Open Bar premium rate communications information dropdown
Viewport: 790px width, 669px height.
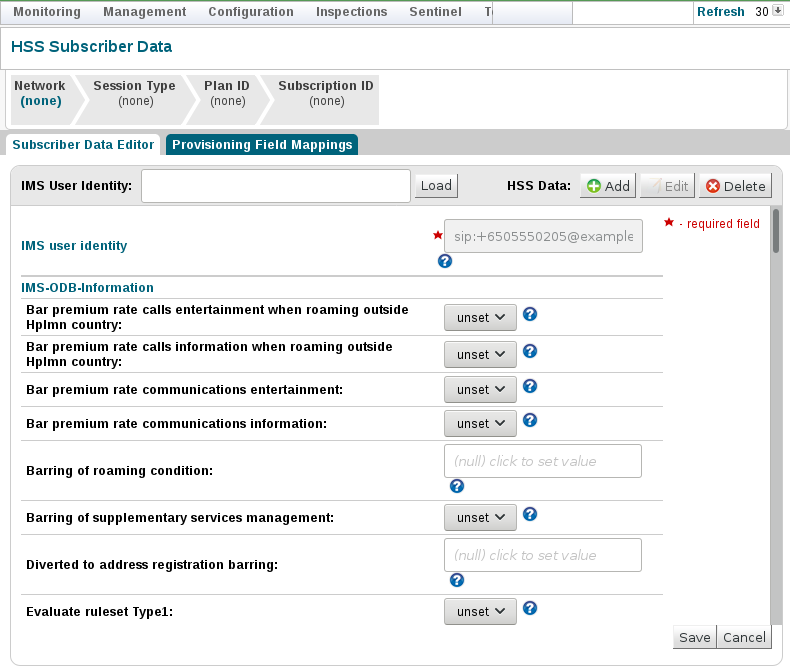[x=480, y=423]
